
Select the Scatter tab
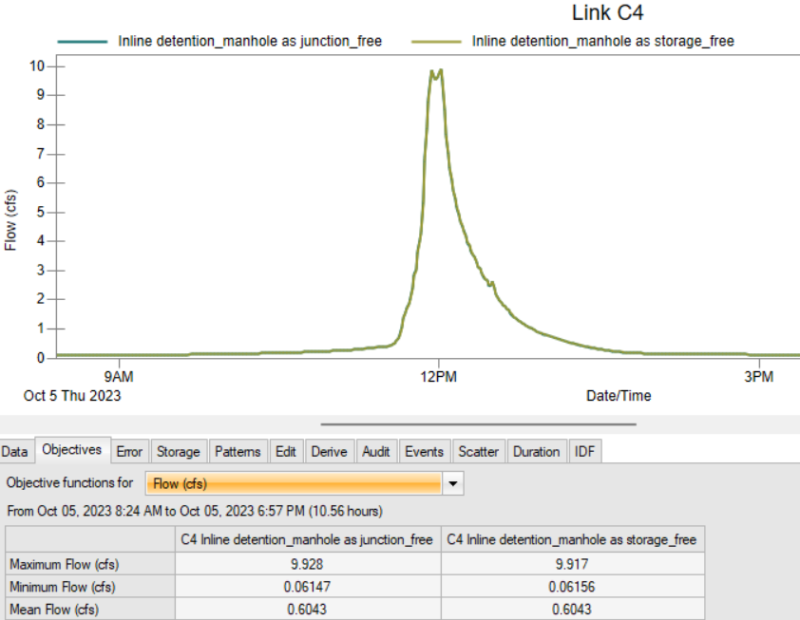point(478,452)
